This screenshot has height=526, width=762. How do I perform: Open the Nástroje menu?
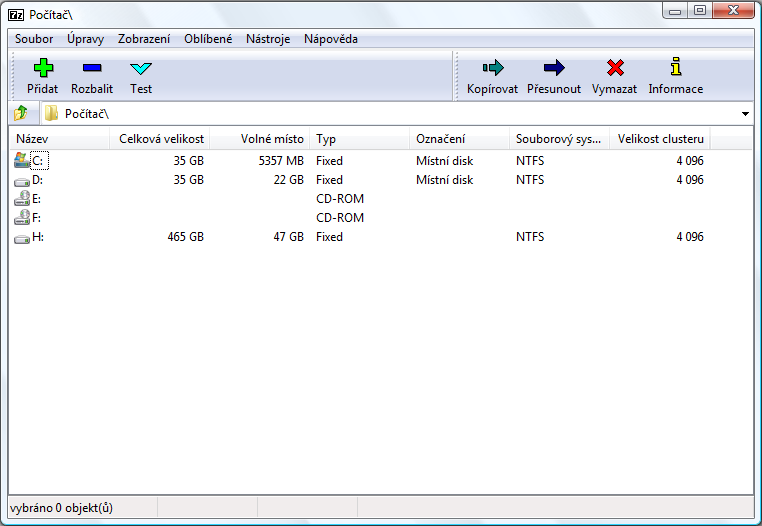(x=268, y=39)
